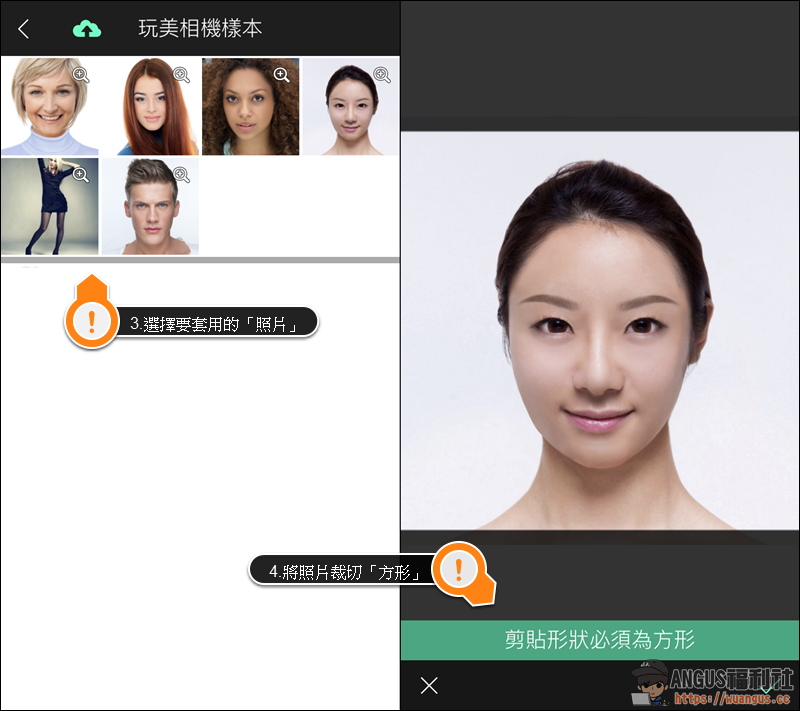Cancel cropping with the X icon
This screenshot has height=711, width=800.
coord(429,685)
